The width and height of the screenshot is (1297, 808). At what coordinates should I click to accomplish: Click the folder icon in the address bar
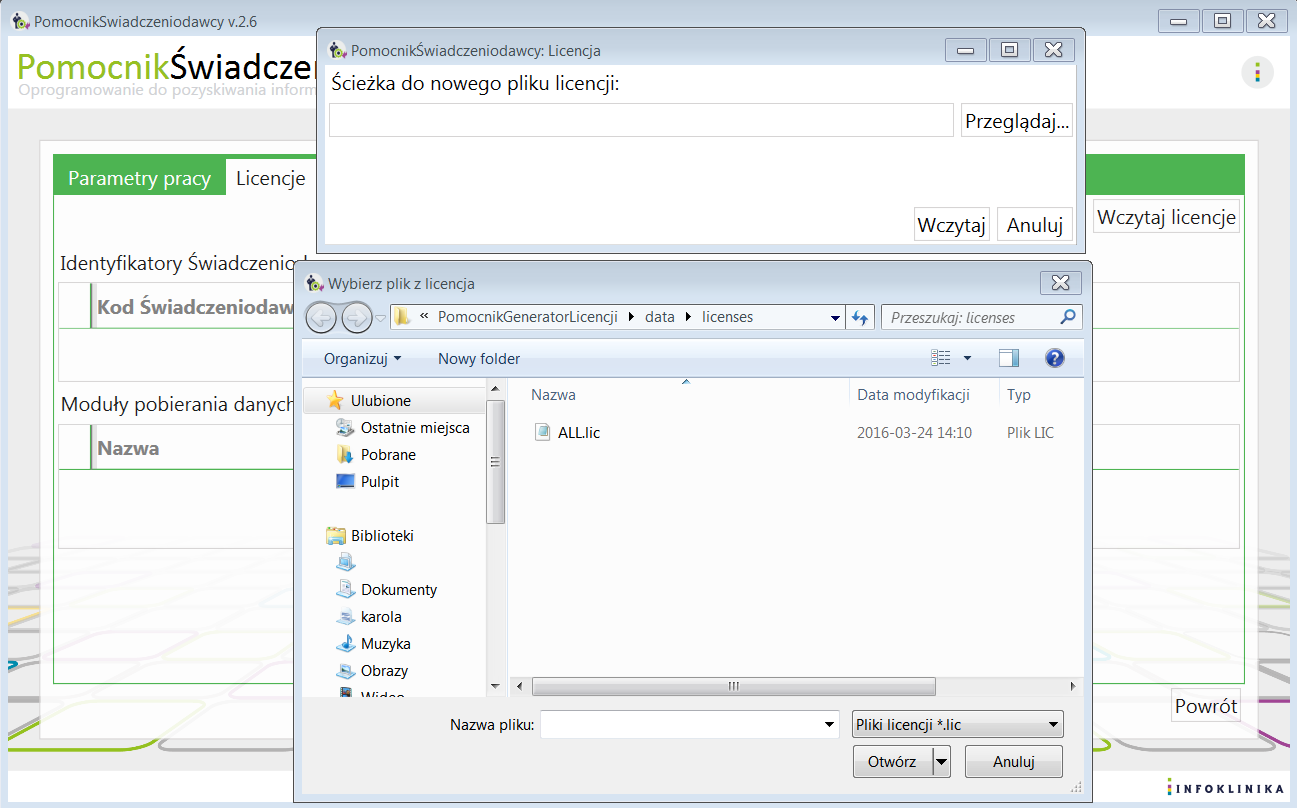[402, 317]
